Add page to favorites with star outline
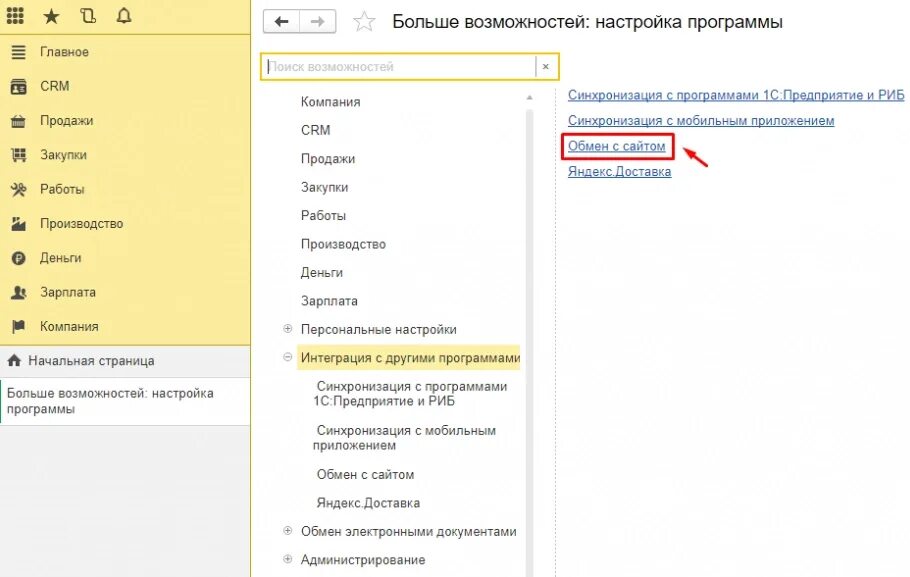Viewport: 910px width, 577px height. pyautogui.click(x=364, y=21)
